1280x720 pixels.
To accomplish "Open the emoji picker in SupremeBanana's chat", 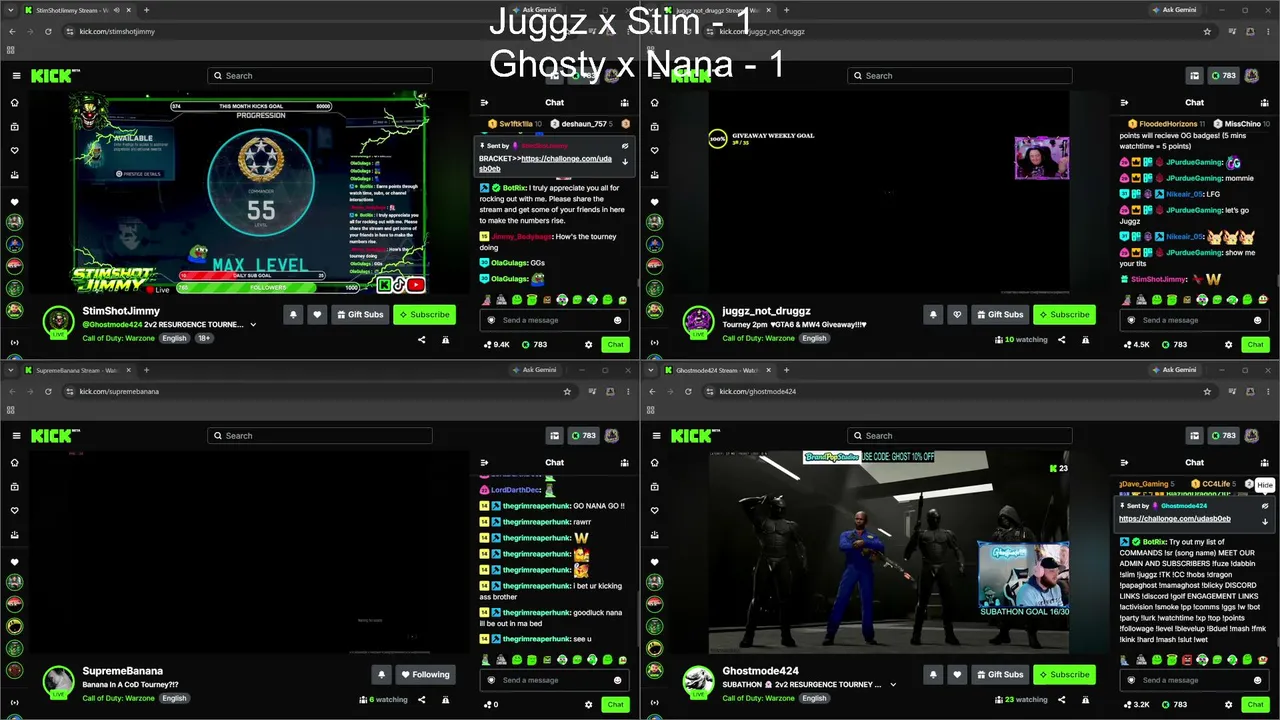I will 617,680.
